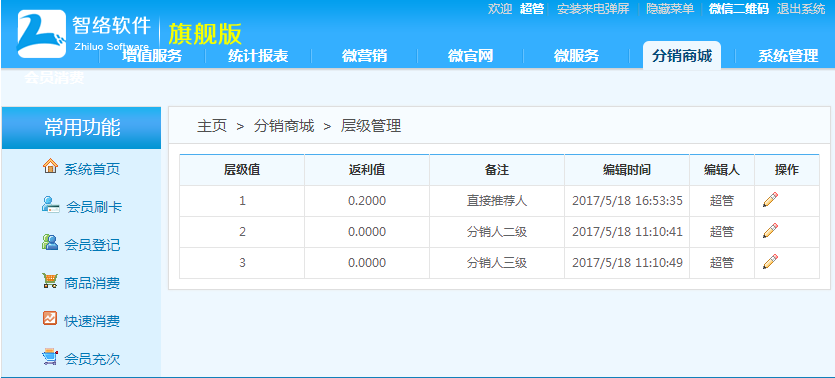Click the chart icon beside 快速消费
835x378 pixels.
pos(50,318)
